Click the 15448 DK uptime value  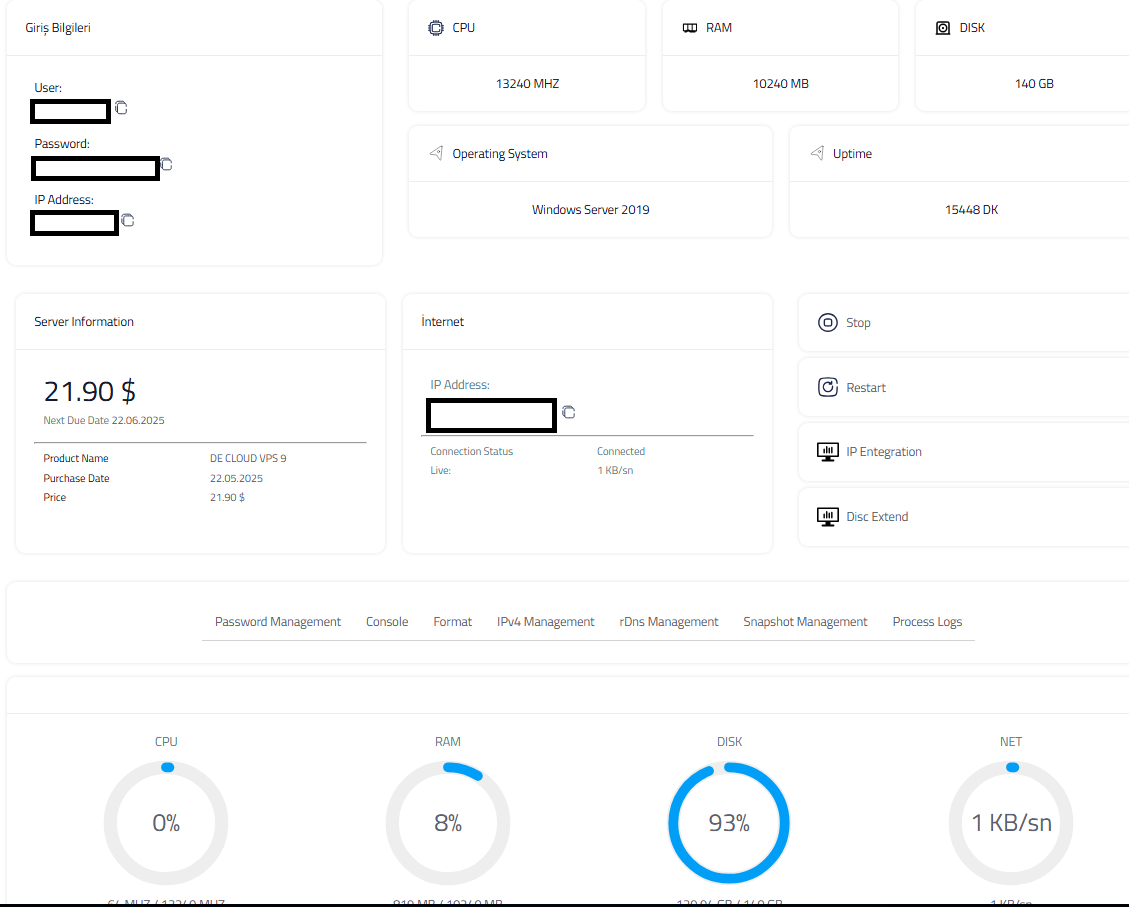971,210
